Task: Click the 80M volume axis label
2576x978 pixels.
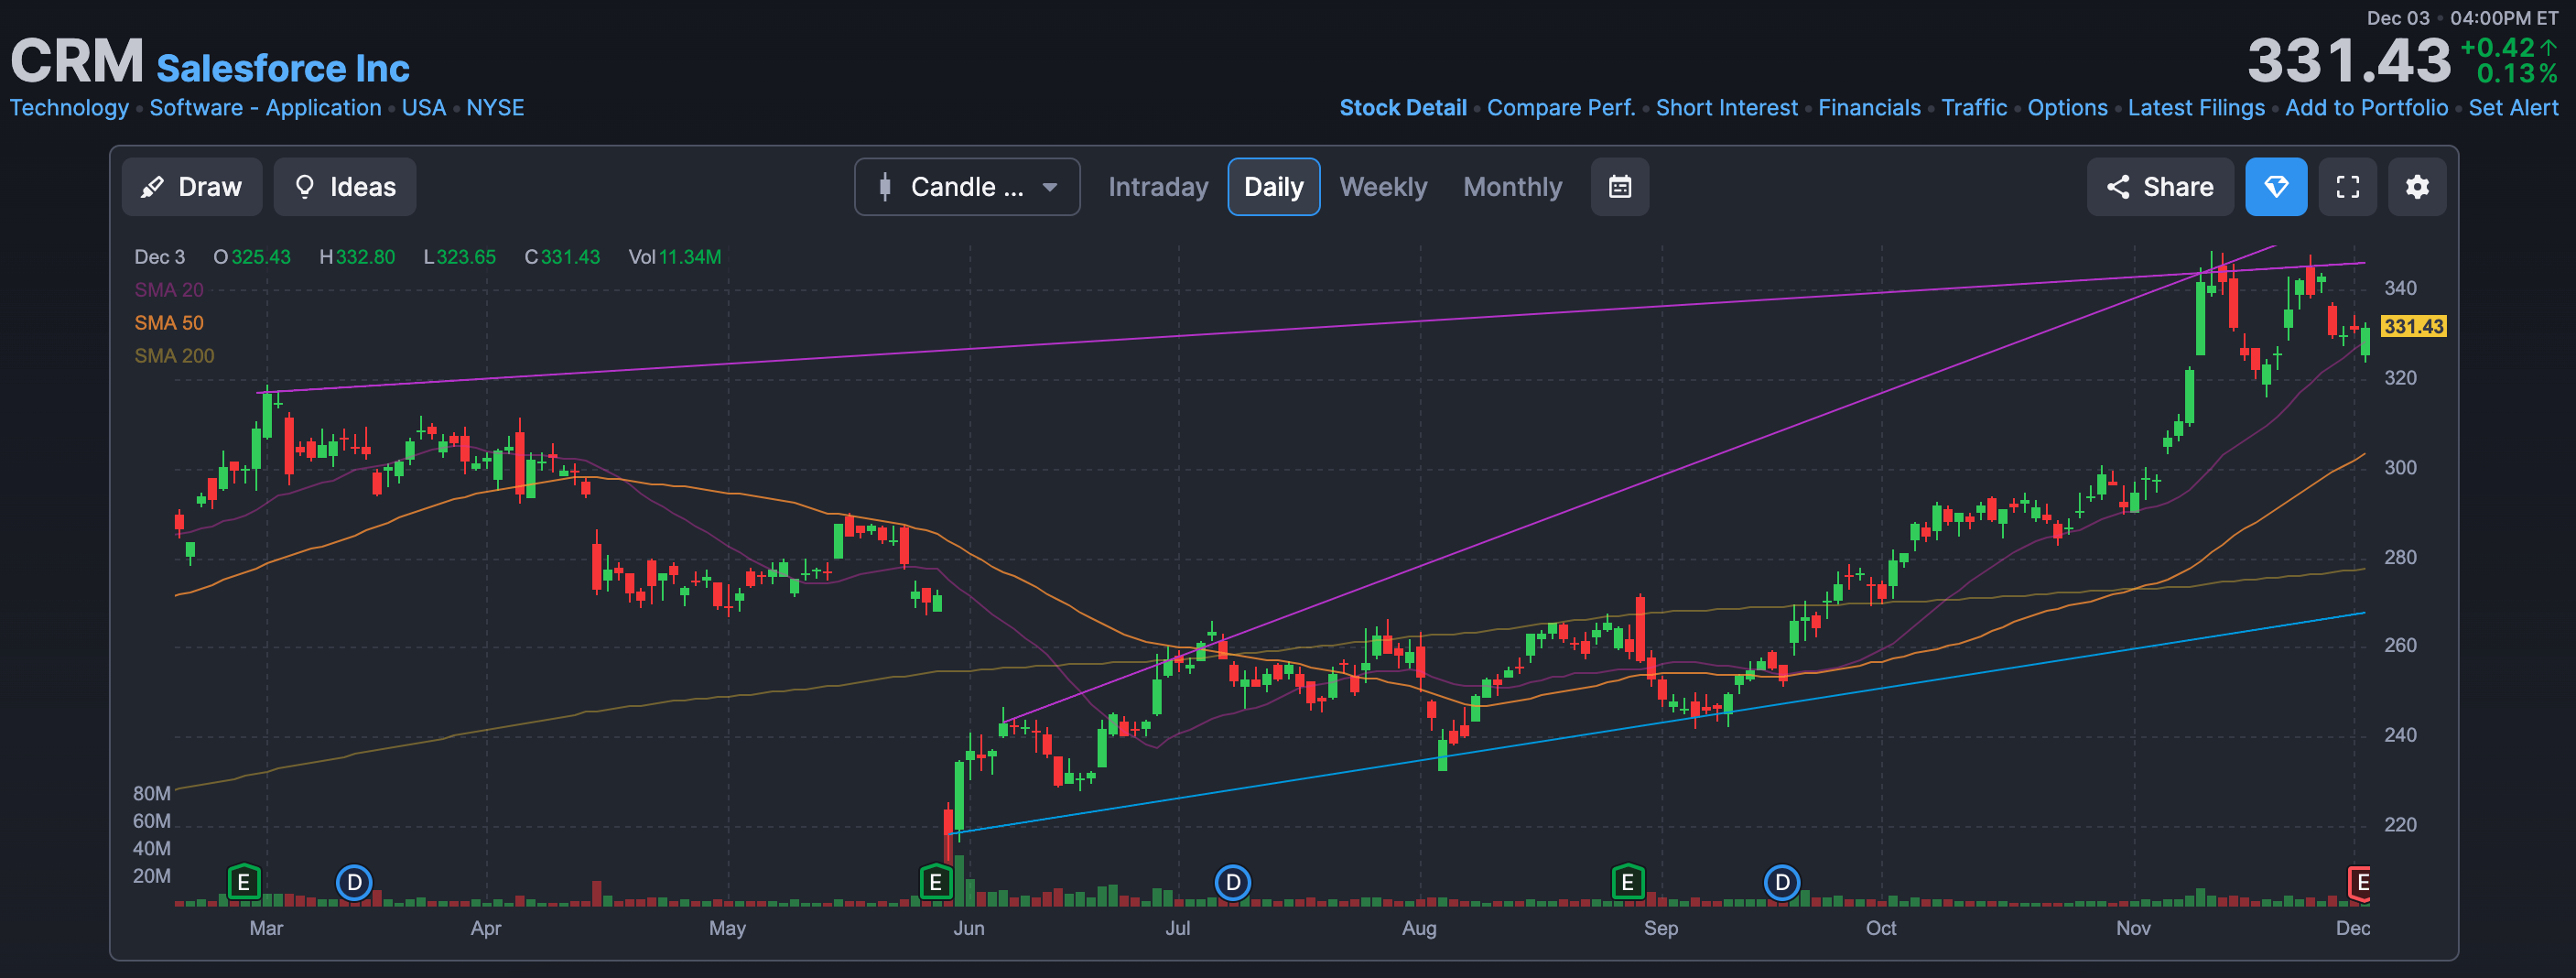Action: pos(152,793)
